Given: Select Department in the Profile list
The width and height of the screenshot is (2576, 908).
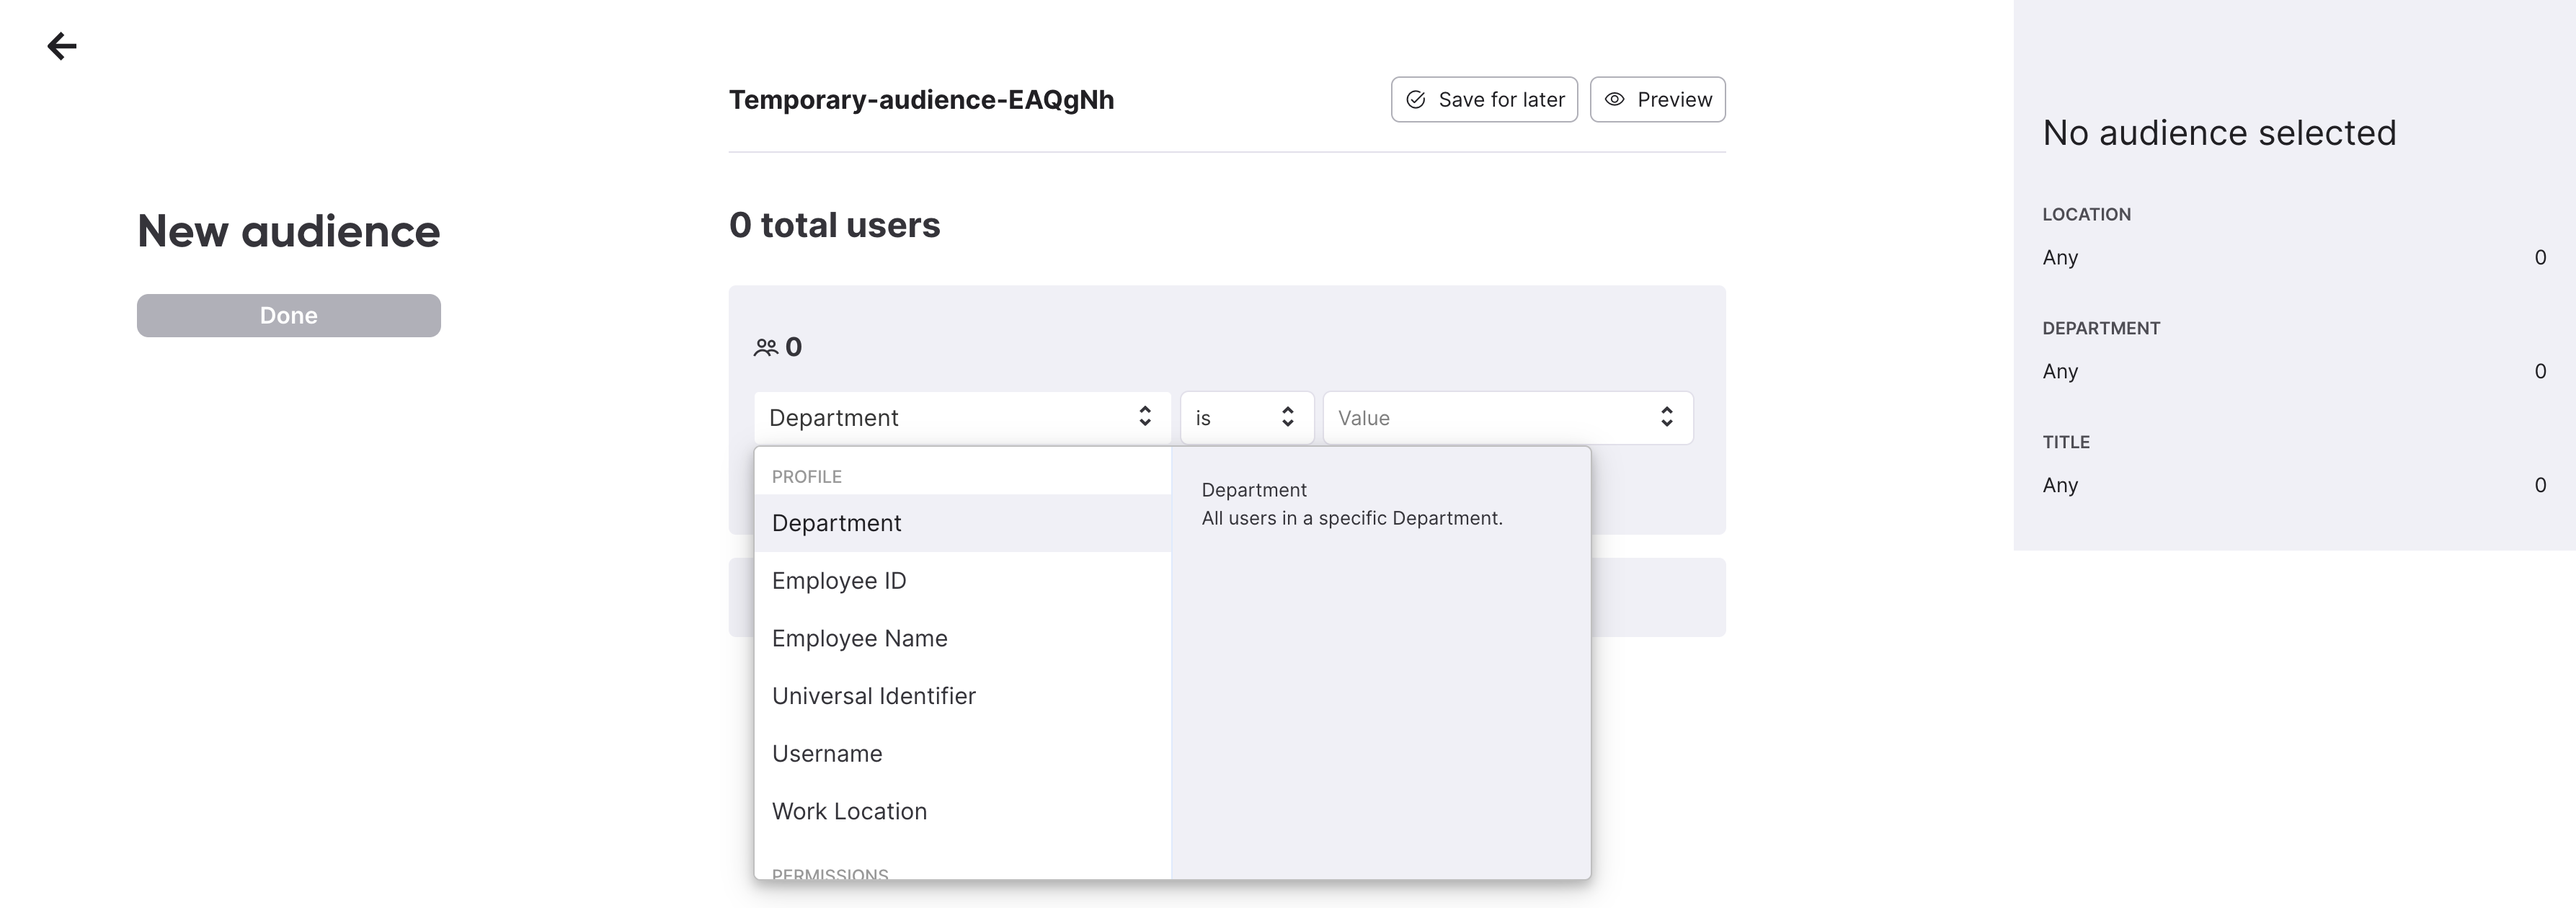Looking at the screenshot, I should tap(962, 523).
